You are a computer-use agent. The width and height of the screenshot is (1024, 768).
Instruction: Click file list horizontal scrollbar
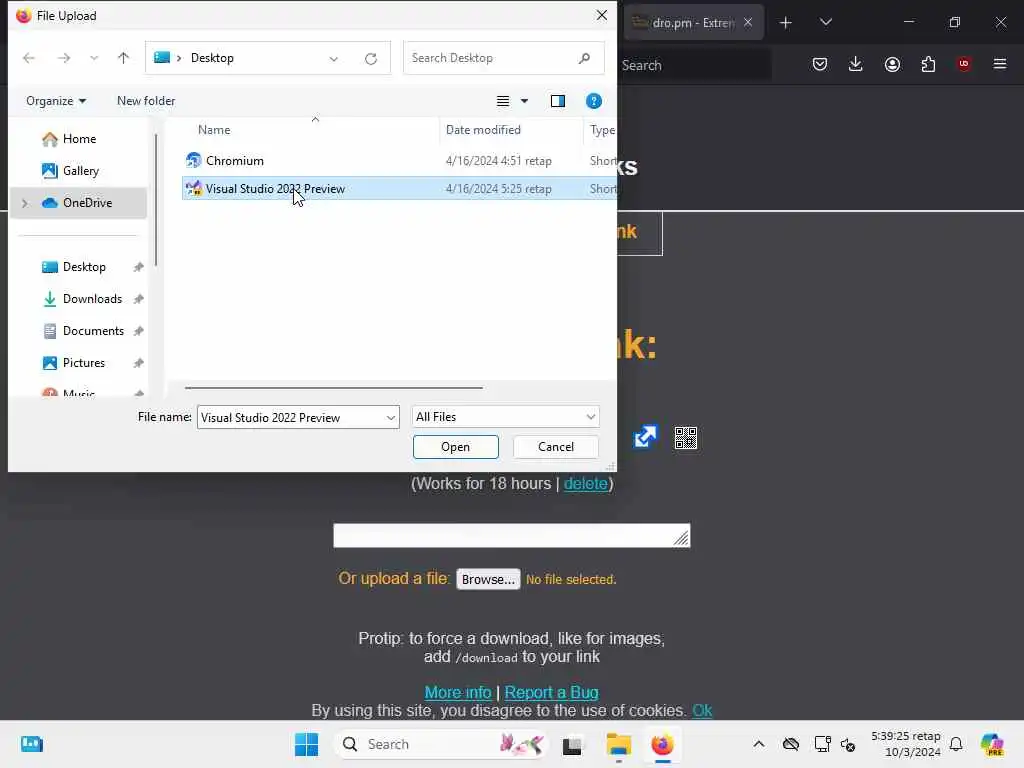point(334,387)
